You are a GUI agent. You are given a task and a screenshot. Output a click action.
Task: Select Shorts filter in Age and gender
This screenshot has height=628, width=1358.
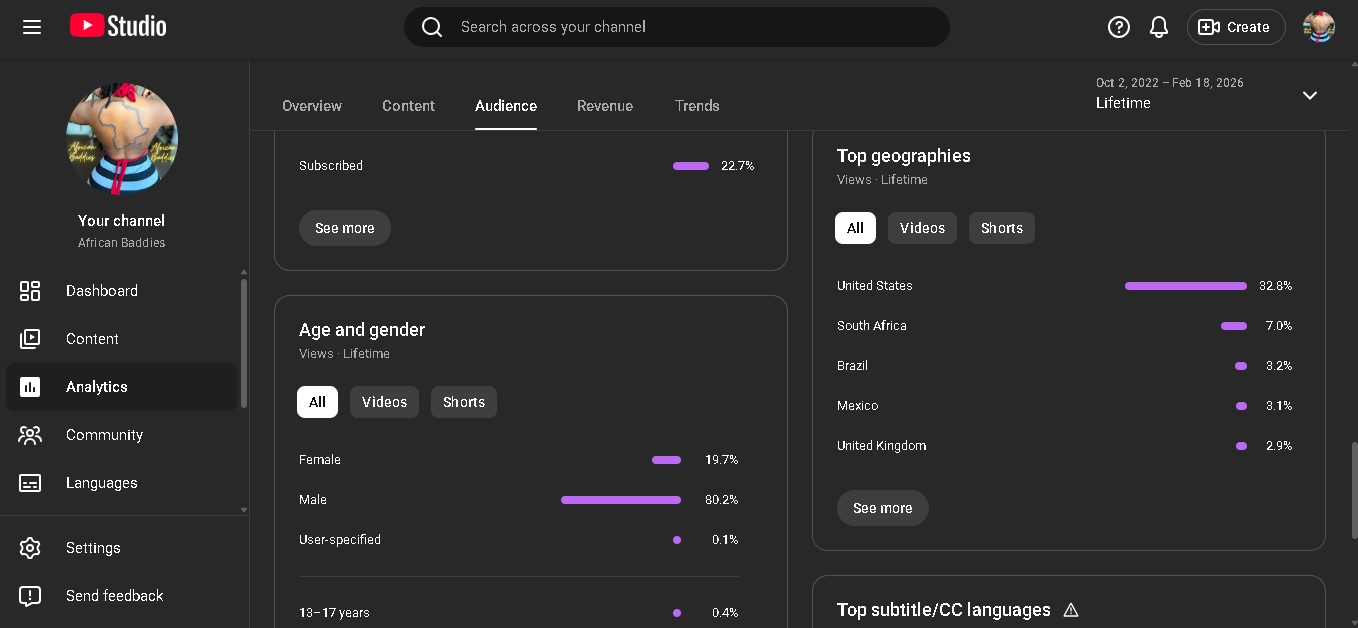(464, 402)
